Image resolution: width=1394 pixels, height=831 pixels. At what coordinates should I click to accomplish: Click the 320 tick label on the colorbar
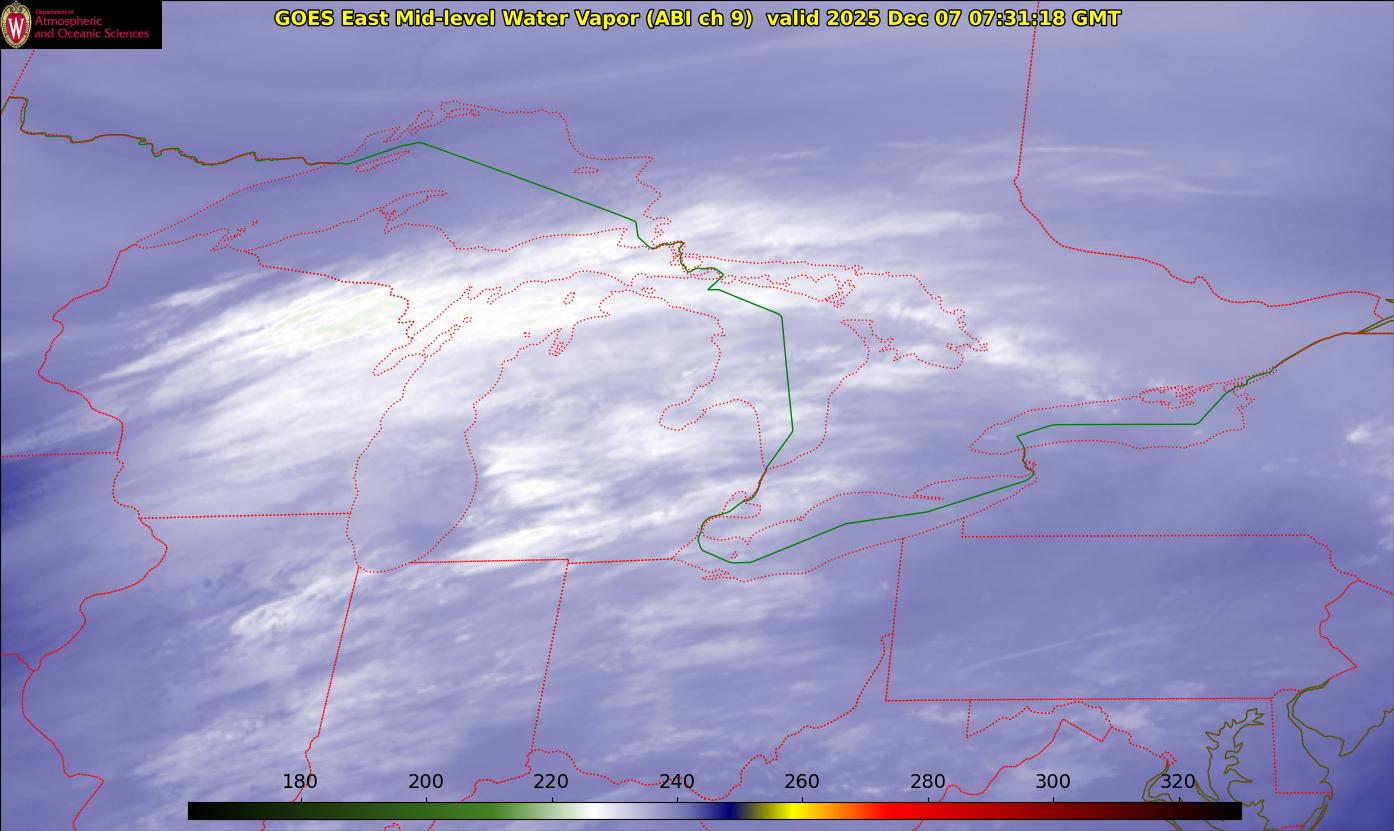coord(1178,781)
